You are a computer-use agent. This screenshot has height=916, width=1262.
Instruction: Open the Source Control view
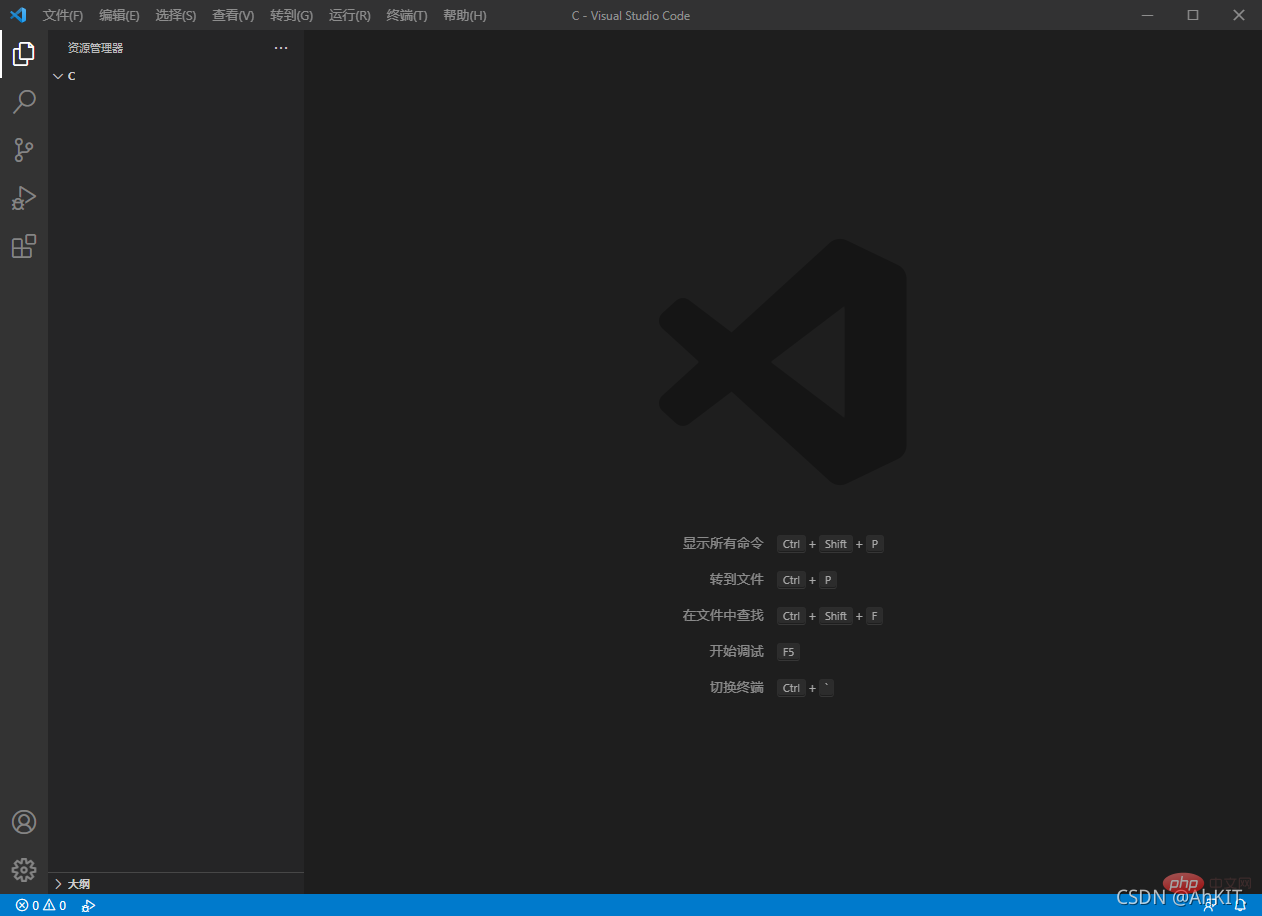point(24,150)
